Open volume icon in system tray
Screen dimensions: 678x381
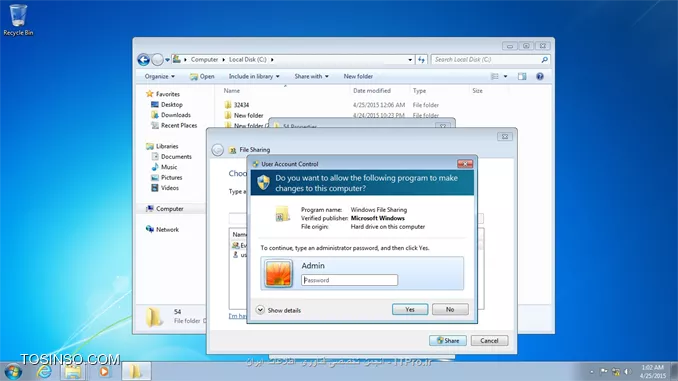[627, 371]
